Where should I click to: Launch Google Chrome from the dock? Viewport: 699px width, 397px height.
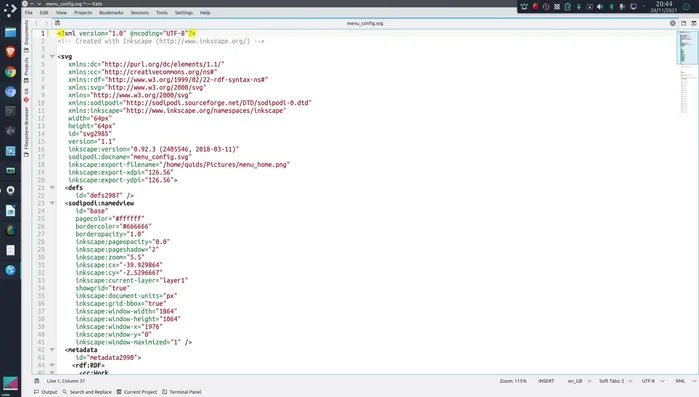coord(10,72)
